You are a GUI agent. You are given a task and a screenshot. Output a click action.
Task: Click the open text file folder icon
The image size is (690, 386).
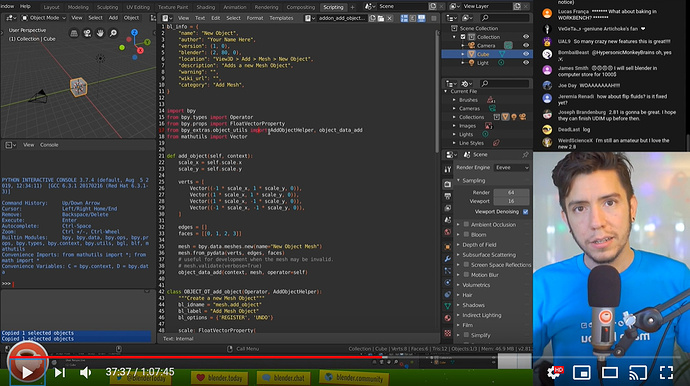pyautogui.click(x=381, y=18)
